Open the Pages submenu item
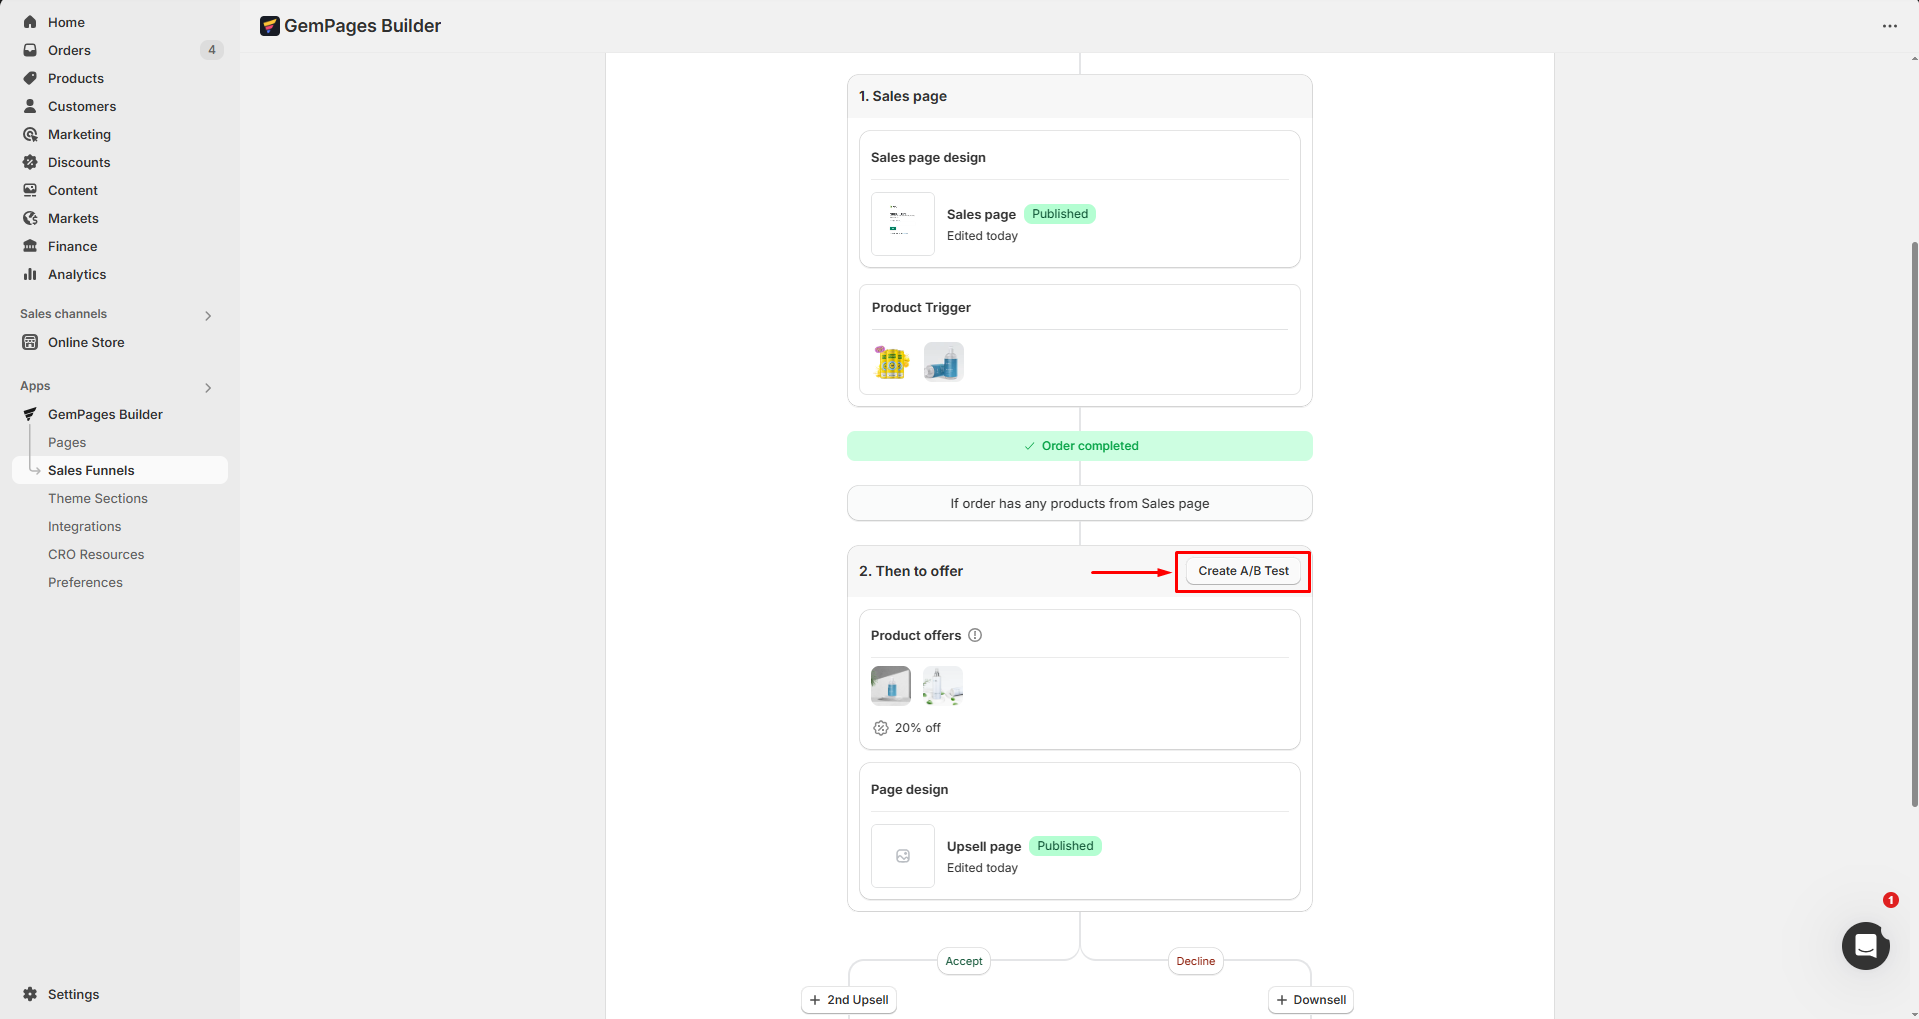Screen dimensions: 1919x1019 pyautogui.click(x=67, y=442)
